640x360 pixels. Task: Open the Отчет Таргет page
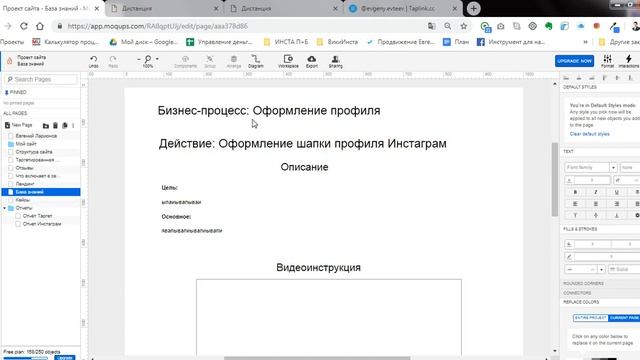point(38,216)
